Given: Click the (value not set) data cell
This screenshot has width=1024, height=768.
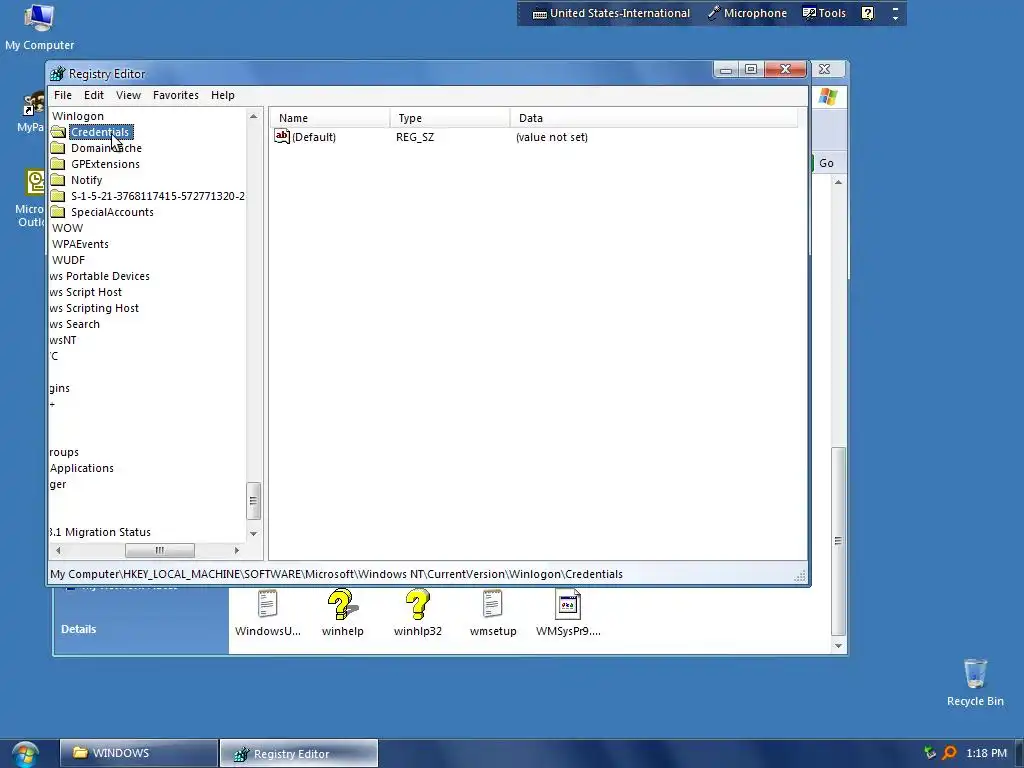Looking at the screenshot, I should point(552,137).
